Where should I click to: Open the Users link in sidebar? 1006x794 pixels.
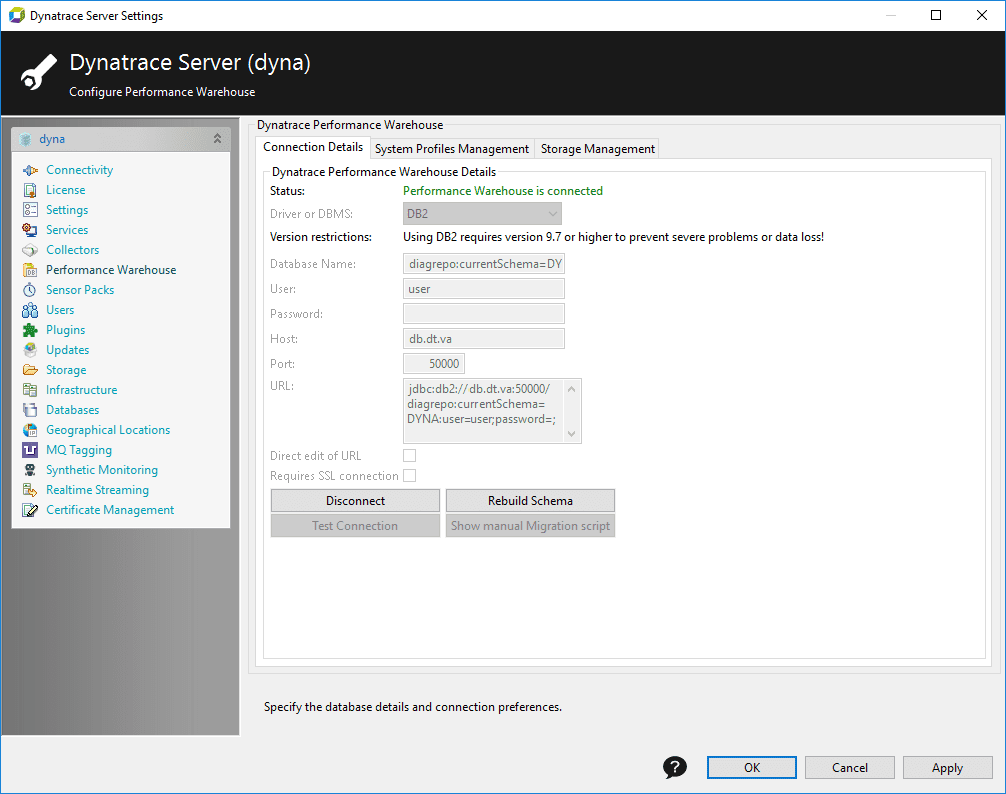(x=60, y=310)
